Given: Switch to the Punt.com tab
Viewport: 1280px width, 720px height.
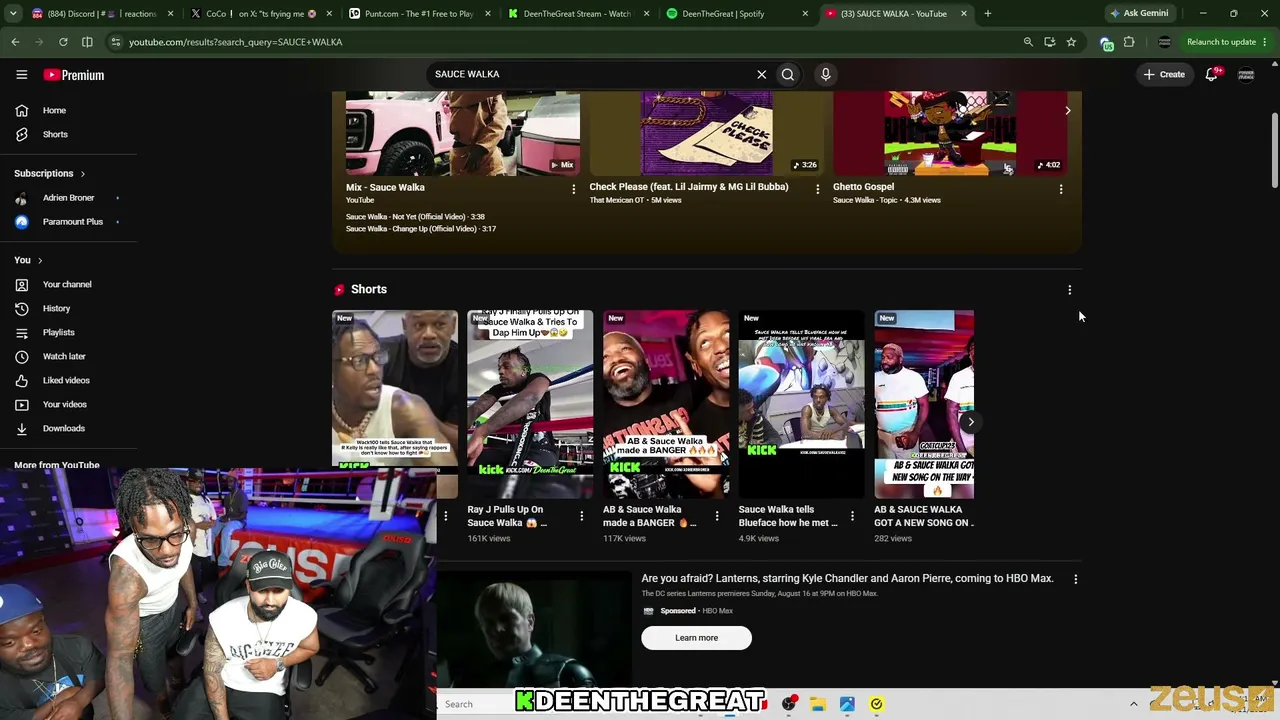Looking at the screenshot, I should tap(420, 14).
